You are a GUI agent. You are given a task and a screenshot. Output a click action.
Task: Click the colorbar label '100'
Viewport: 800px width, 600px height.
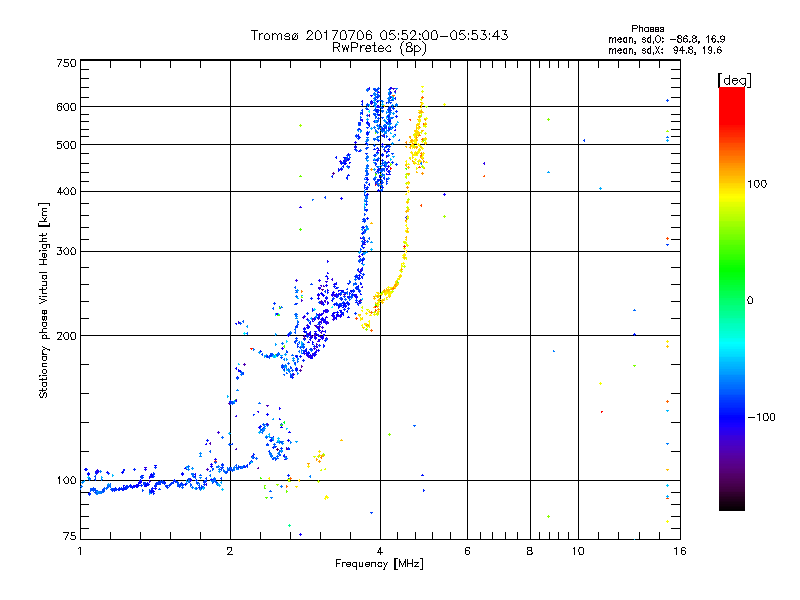coord(757,184)
